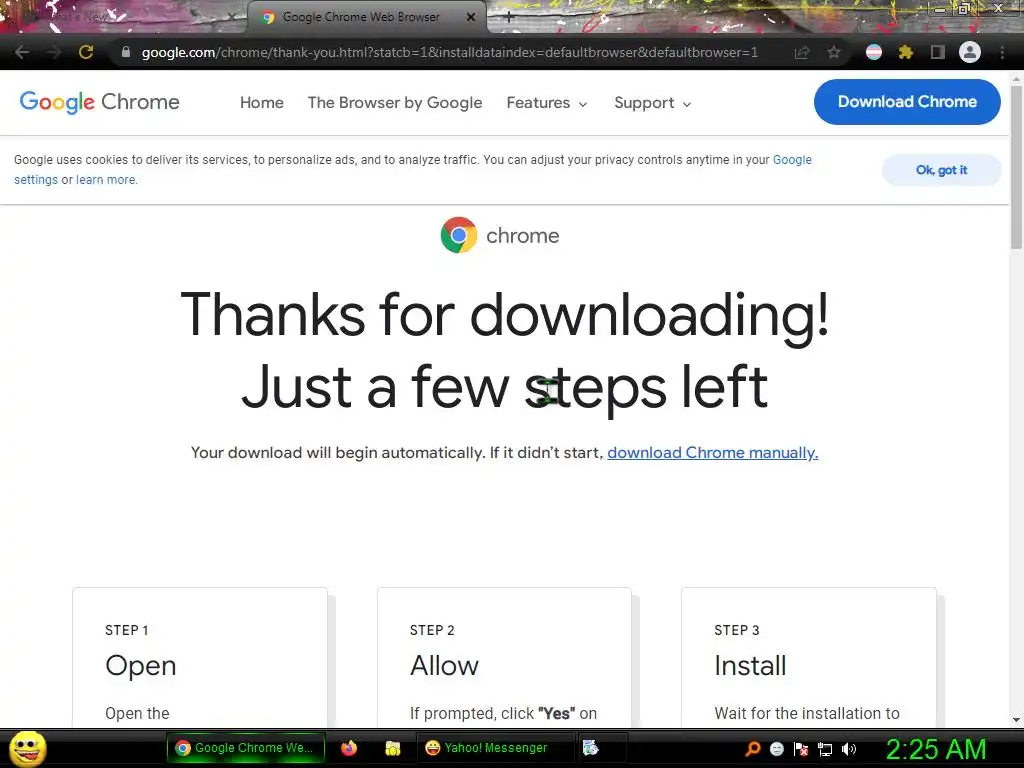Image resolution: width=1024 pixels, height=768 pixels.
Task: Open The Browser by Google page
Action: (x=394, y=103)
